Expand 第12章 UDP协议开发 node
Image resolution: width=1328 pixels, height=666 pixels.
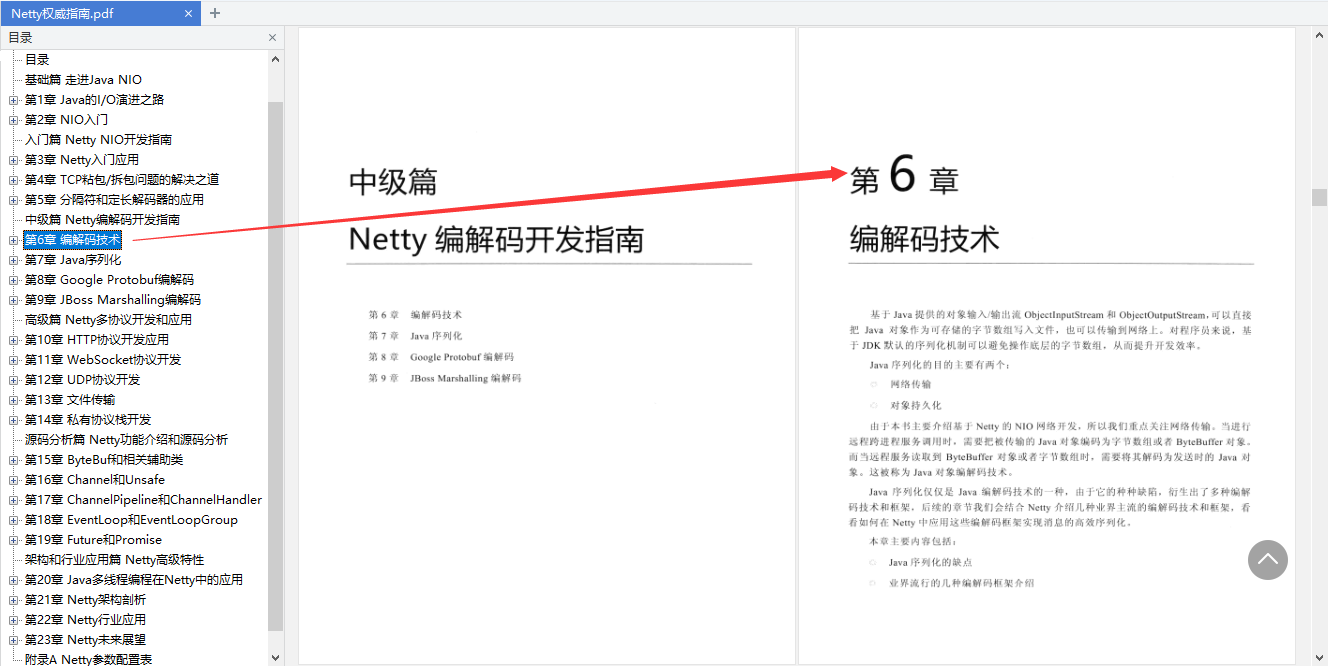(13, 380)
